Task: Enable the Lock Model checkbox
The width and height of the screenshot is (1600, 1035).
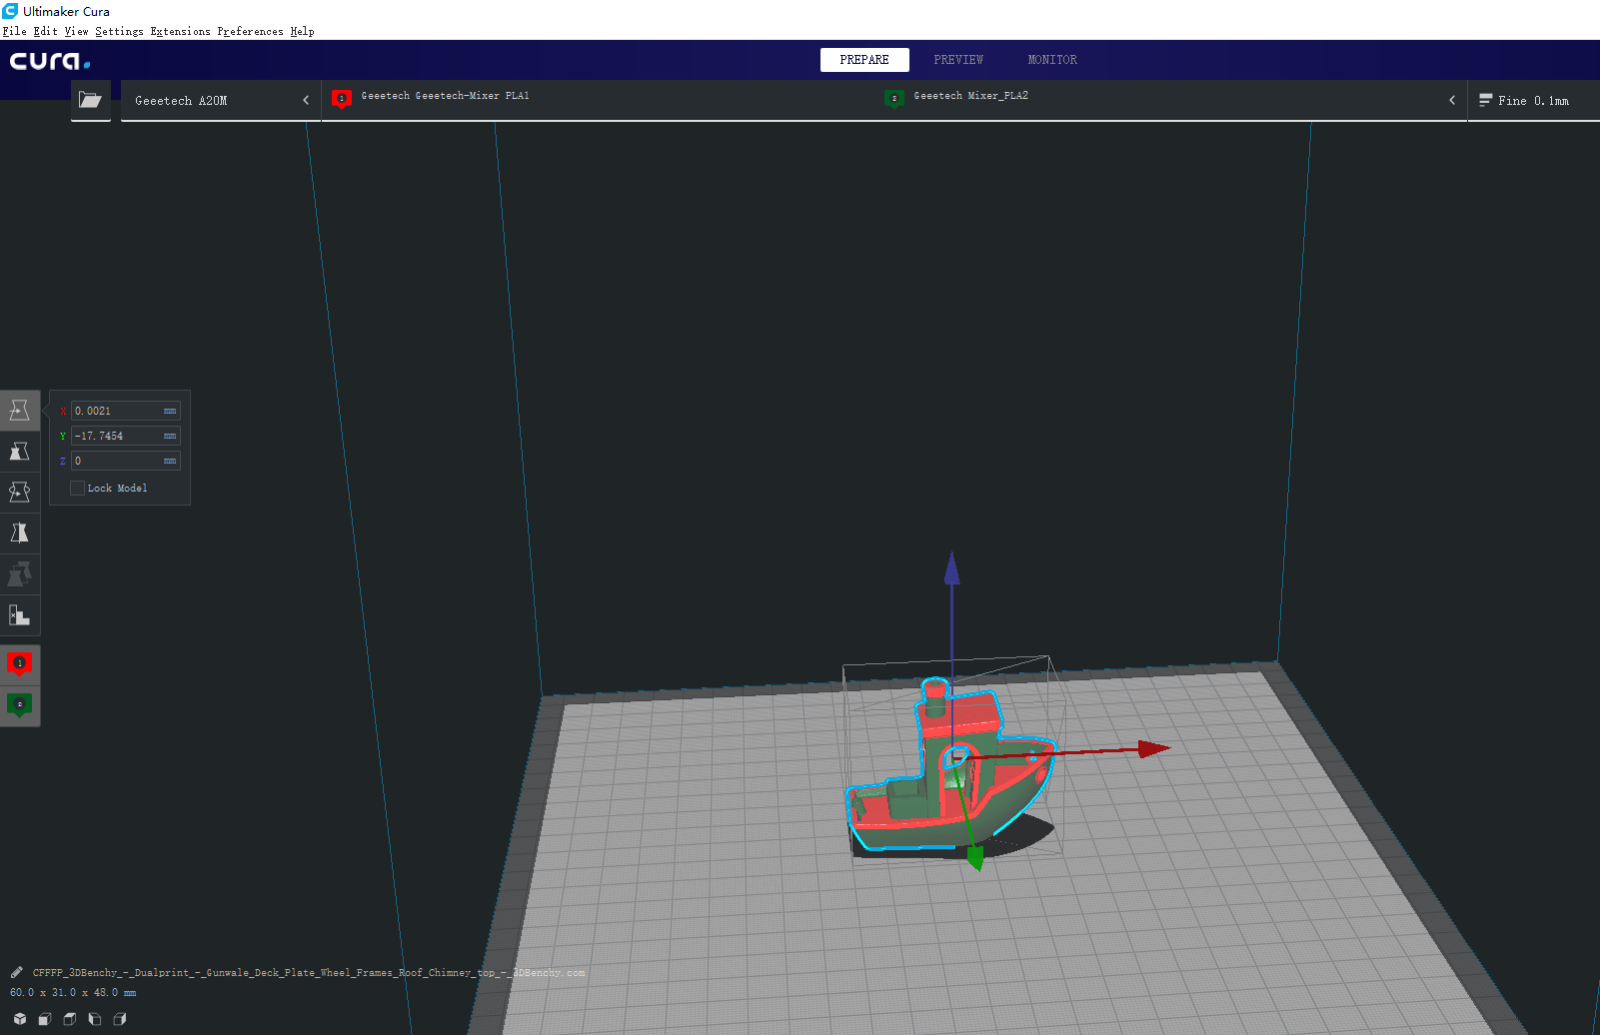Action: (77, 488)
